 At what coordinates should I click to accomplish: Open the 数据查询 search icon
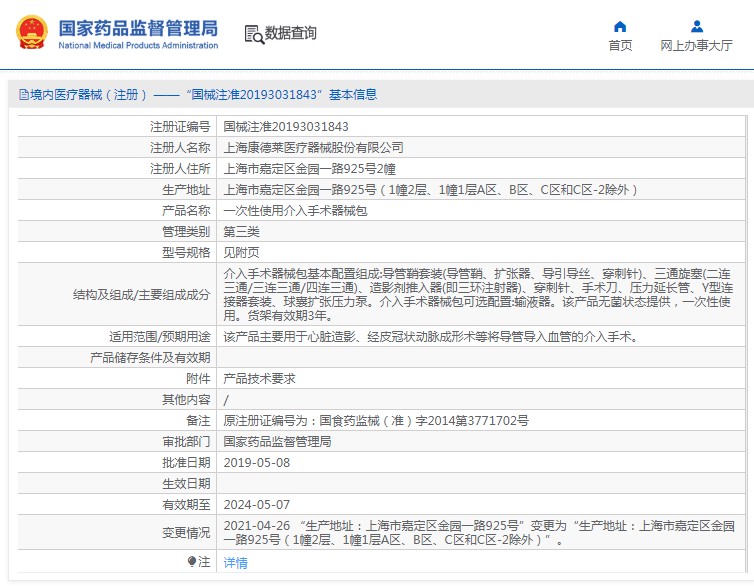(x=254, y=35)
